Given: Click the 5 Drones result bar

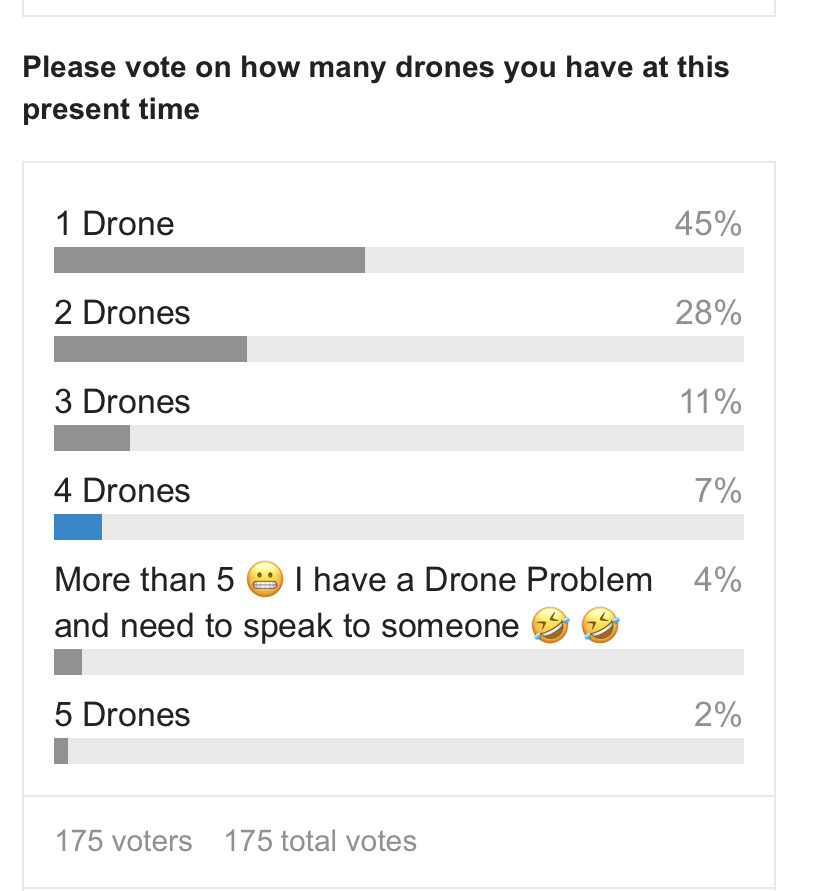Looking at the screenshot, I should [61, 751].
